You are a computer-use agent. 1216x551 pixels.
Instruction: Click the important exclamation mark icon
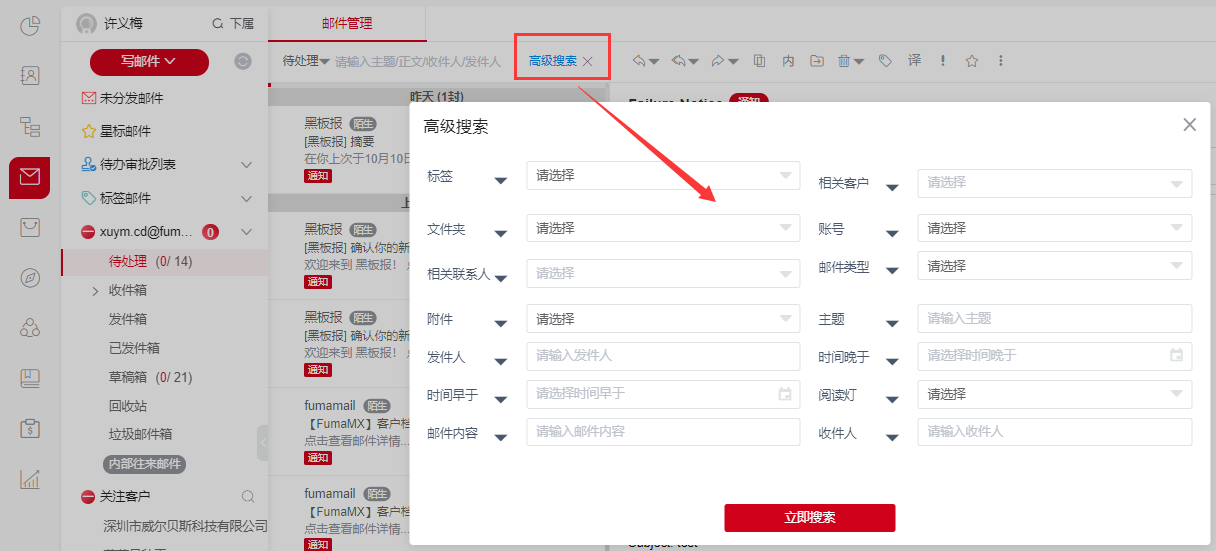tap(942, 61)
